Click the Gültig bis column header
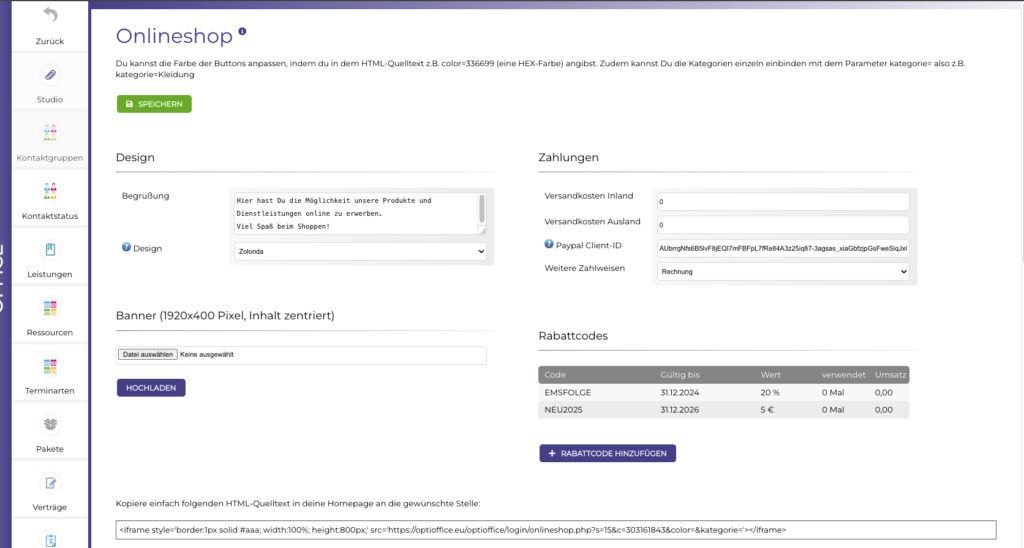Image resolution: width=1024 pixels, height=548 pixels. tap(679, 375)
